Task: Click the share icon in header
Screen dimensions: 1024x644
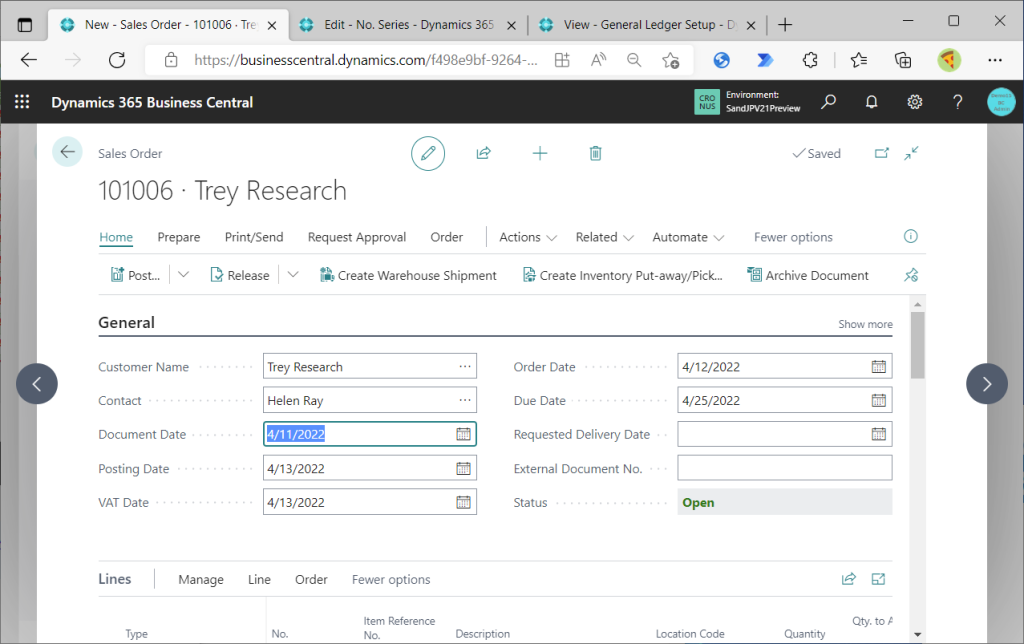Action: [484, 153]
